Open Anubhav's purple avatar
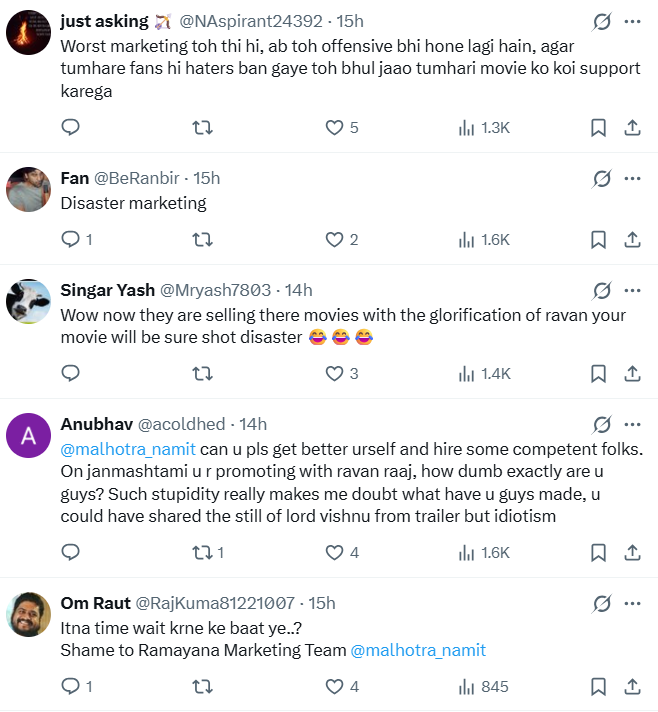Image resolution: width=658 pixels, height=712 pixels. (x=28, y=435)
